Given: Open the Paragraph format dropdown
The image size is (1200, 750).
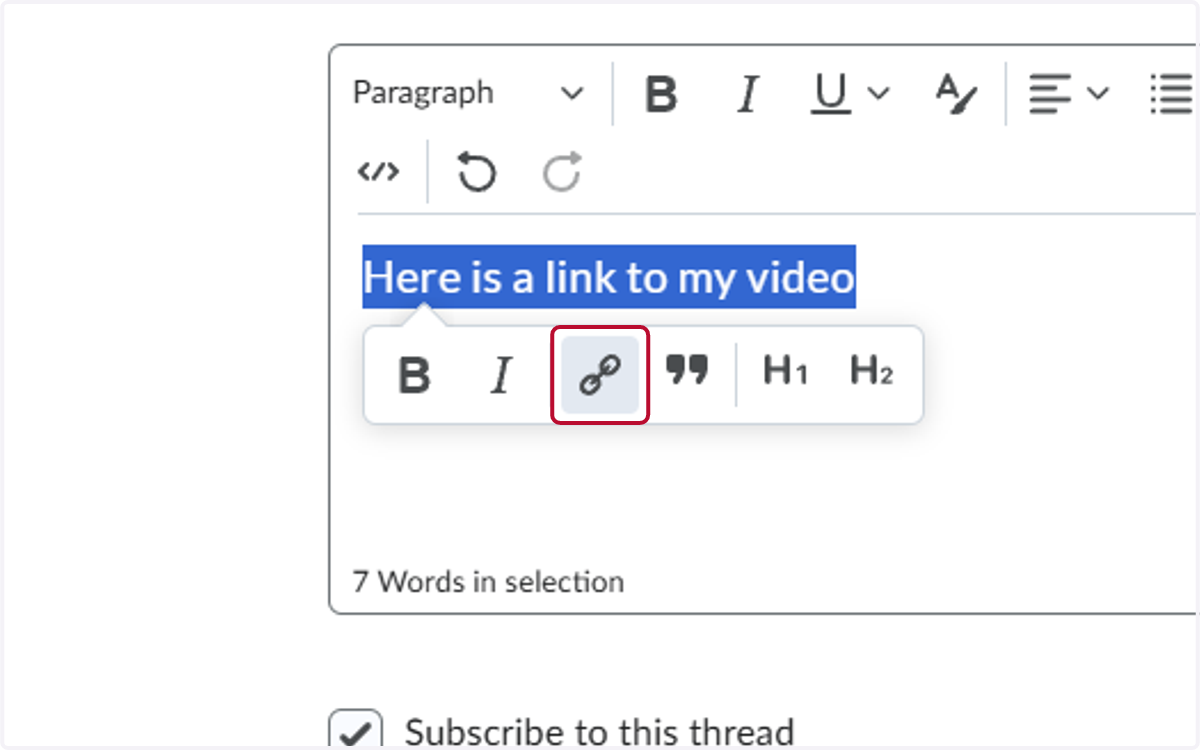Looking at the screenshot, I should coord(468,94).
